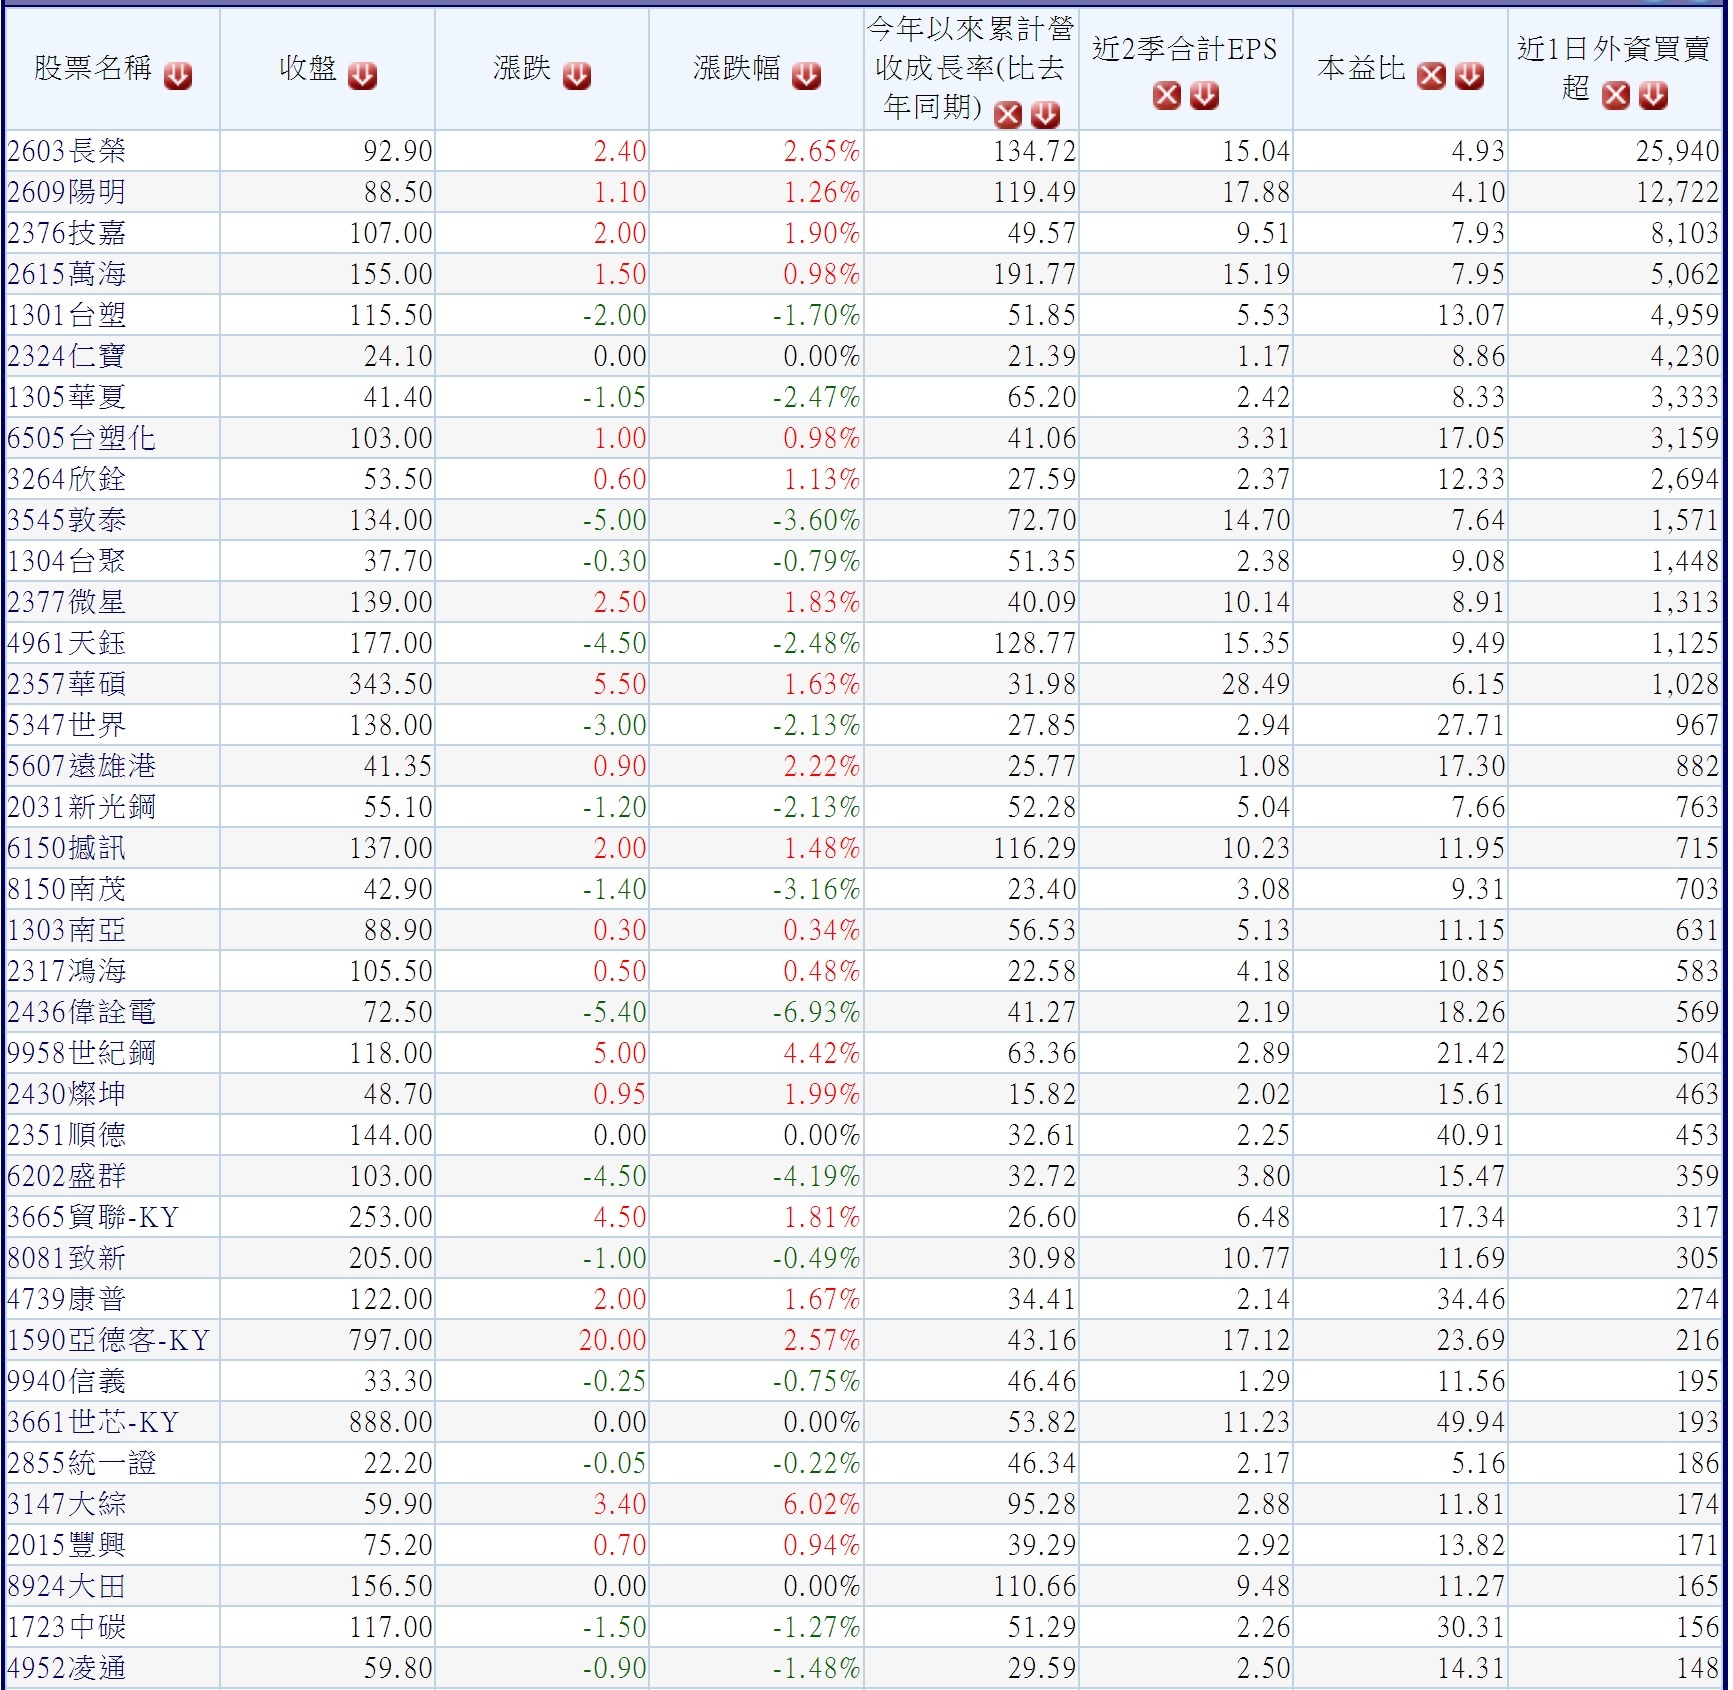Sort by 收盤 using its red arrow icon
Screen dimensions: 1733x1690
point(362,75)
